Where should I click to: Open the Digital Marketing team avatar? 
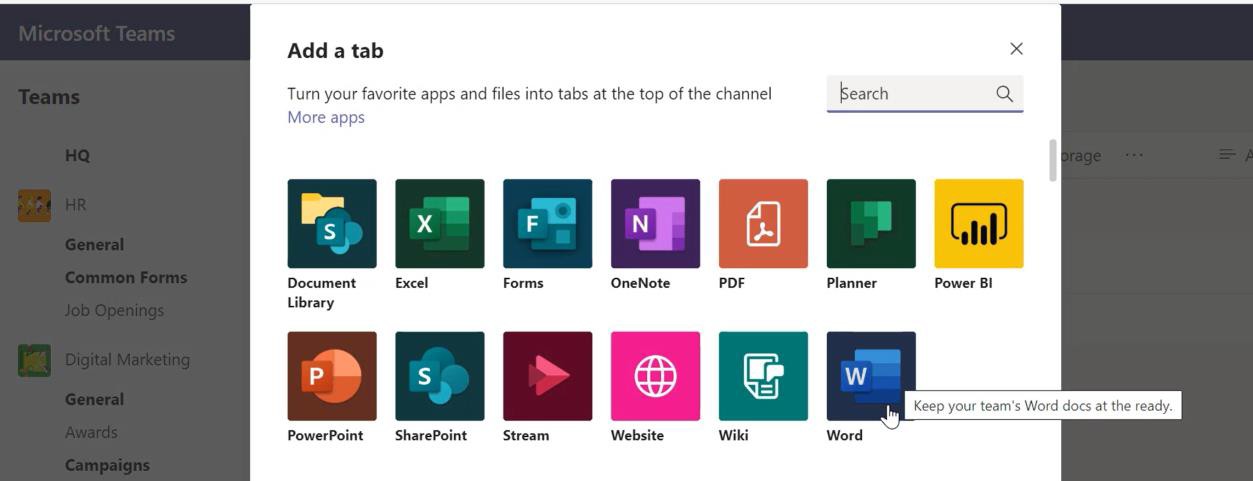[x=34, y=360]
